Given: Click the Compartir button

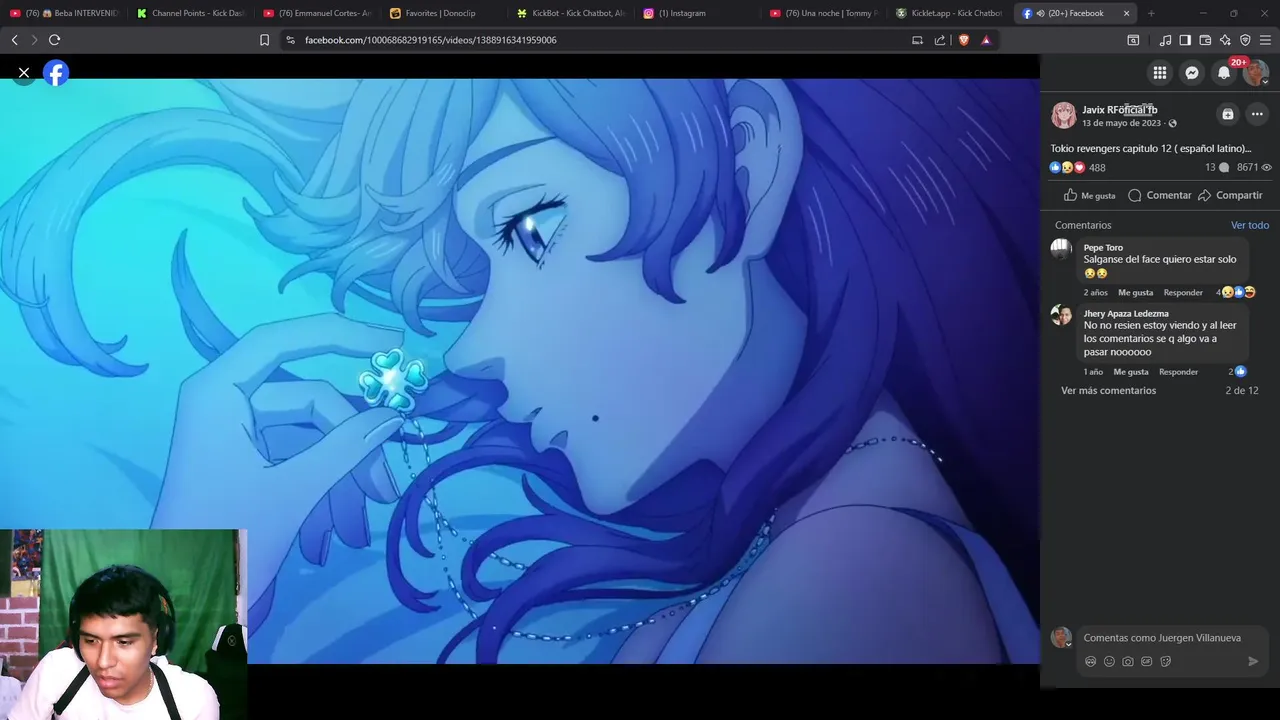Looking at the screenshot, I should click(1230, 195).
